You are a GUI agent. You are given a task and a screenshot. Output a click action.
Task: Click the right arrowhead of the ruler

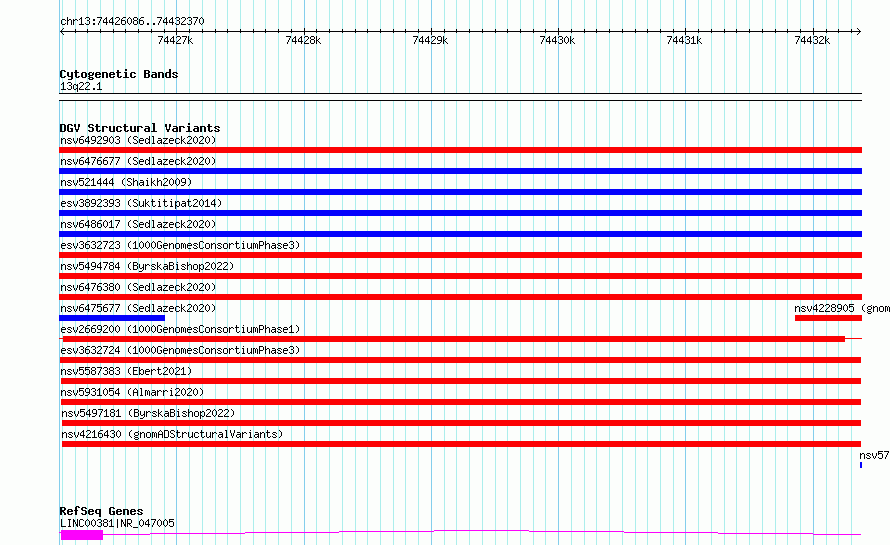(859, 31)
